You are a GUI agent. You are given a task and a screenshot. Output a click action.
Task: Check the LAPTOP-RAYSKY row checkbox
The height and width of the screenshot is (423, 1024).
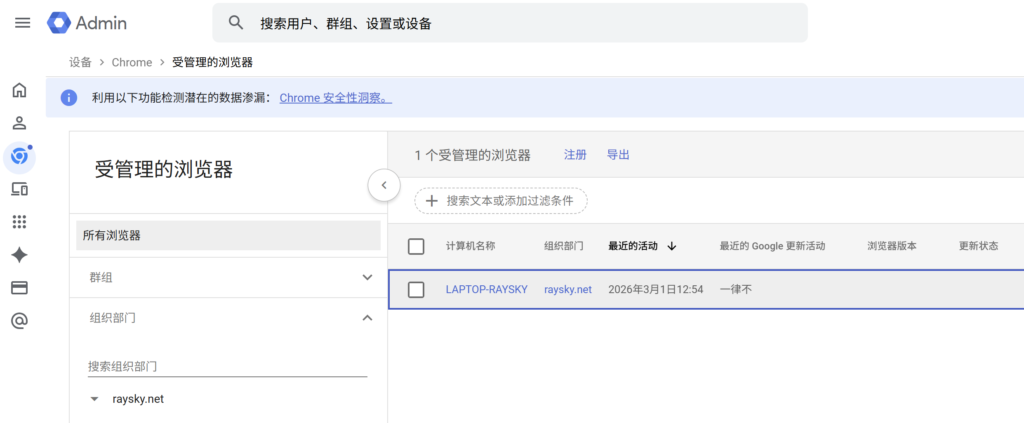point(416,290)
